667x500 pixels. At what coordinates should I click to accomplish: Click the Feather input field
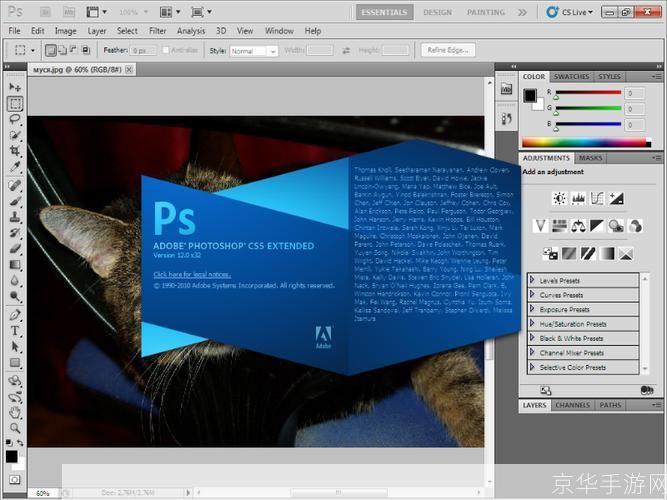point(143,51)
